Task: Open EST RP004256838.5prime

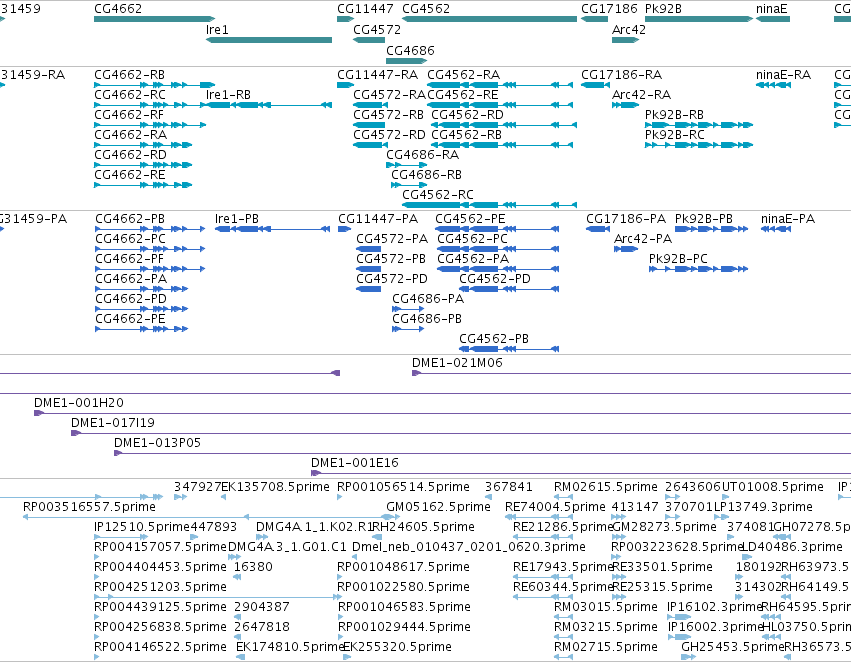Action: pyautogui.click(x=161, y=627)
